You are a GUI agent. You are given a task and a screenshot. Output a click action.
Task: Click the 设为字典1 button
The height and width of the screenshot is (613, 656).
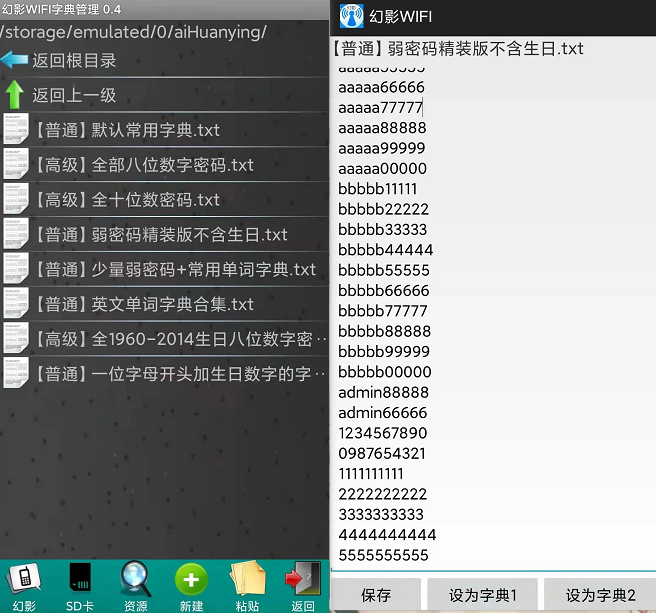pos(482,595)
